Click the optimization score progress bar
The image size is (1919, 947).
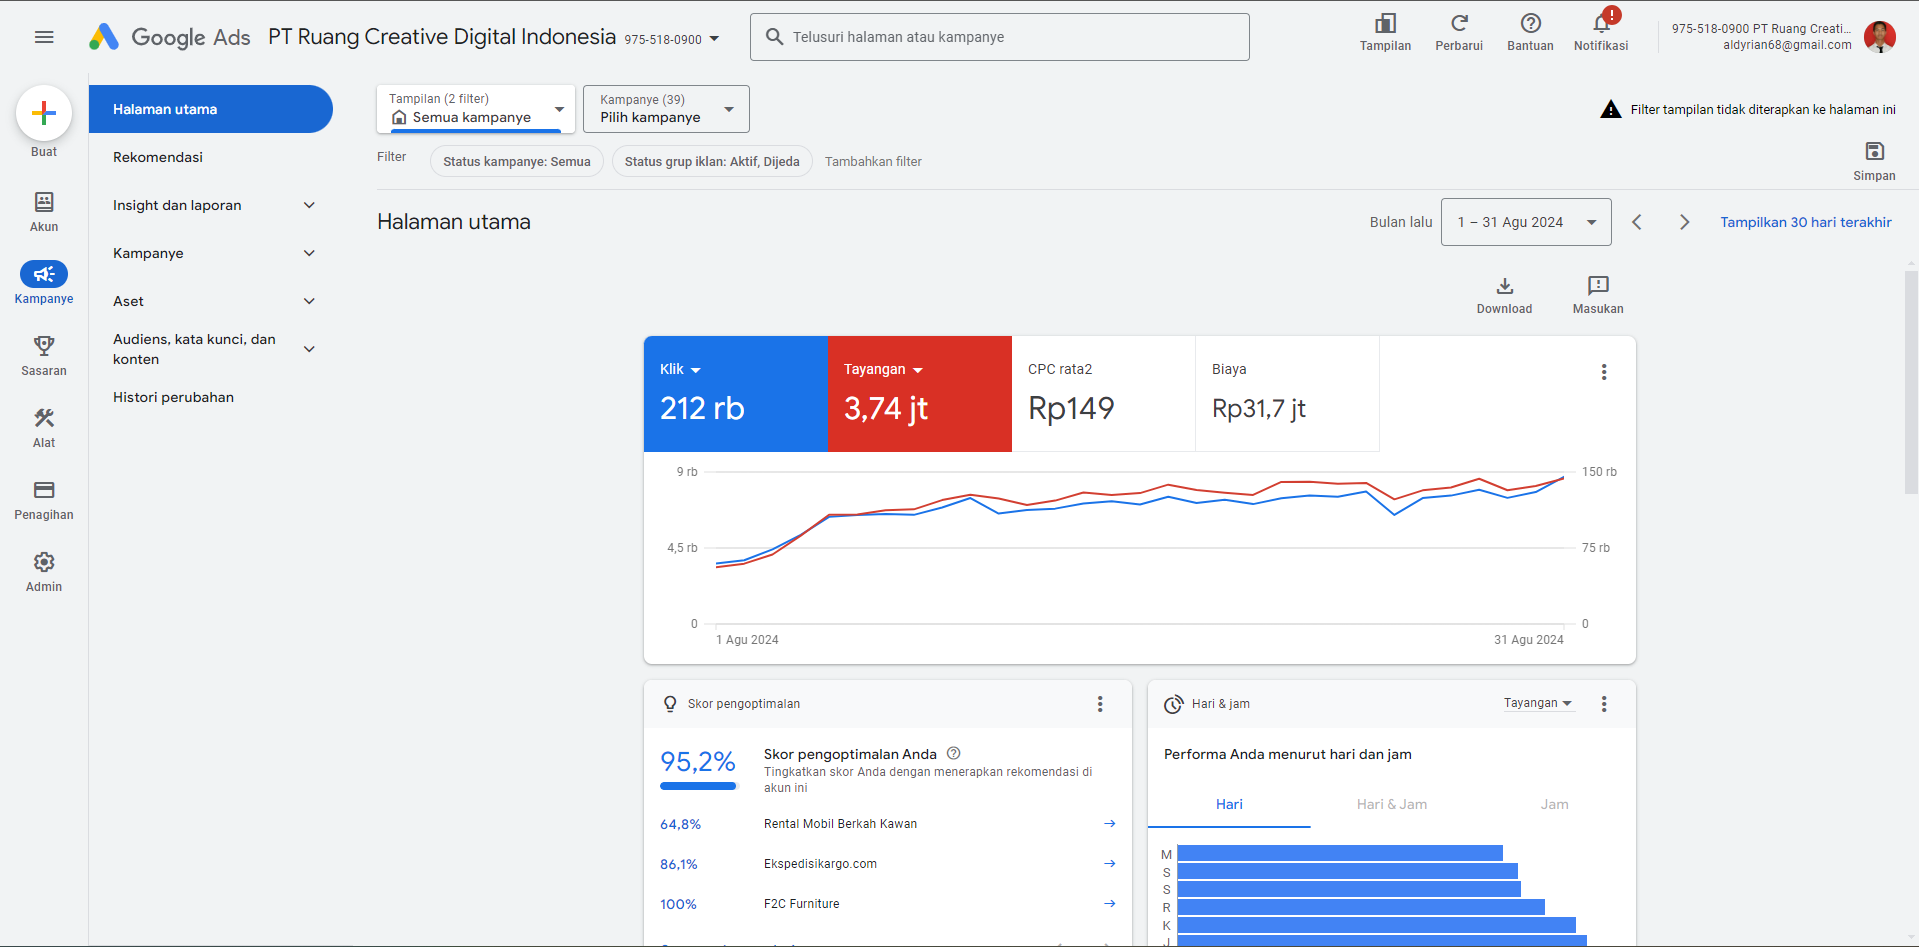tap(698, 787)
